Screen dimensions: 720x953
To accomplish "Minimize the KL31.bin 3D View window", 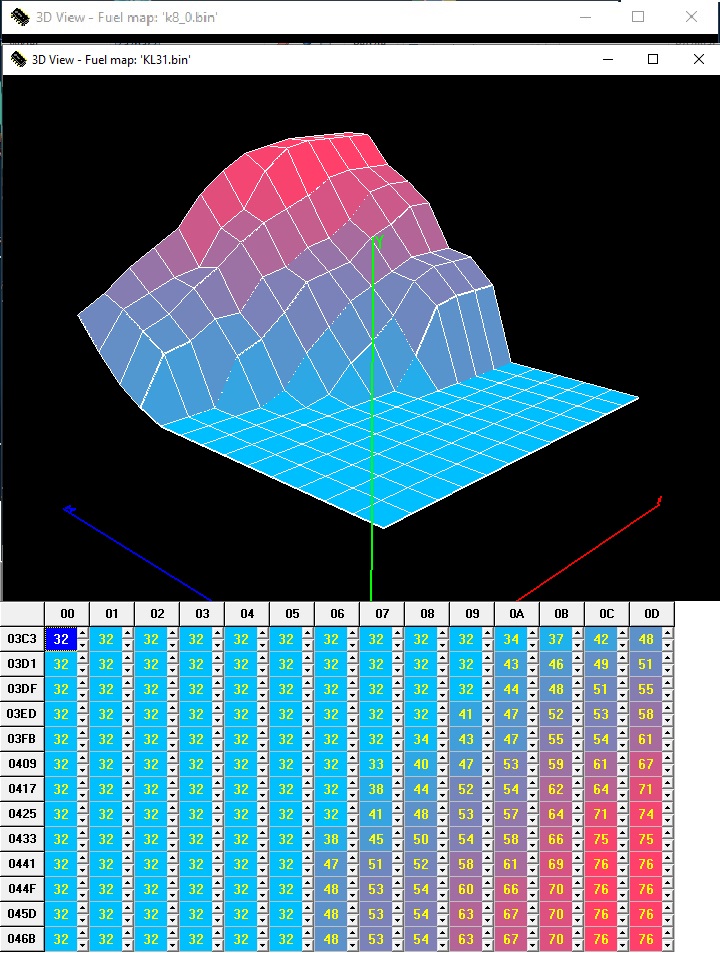I will [607, 60].
